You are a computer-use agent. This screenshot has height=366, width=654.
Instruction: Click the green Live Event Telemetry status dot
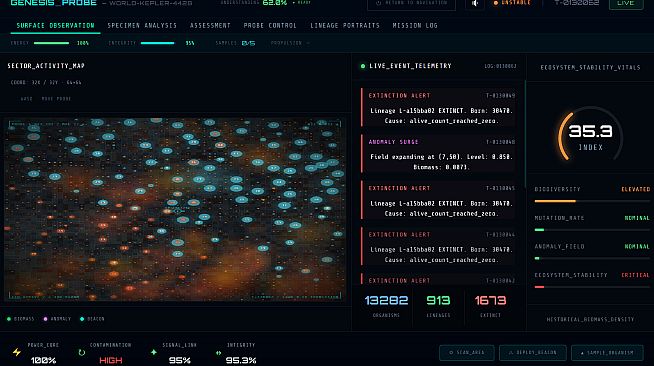pos(362,66)
